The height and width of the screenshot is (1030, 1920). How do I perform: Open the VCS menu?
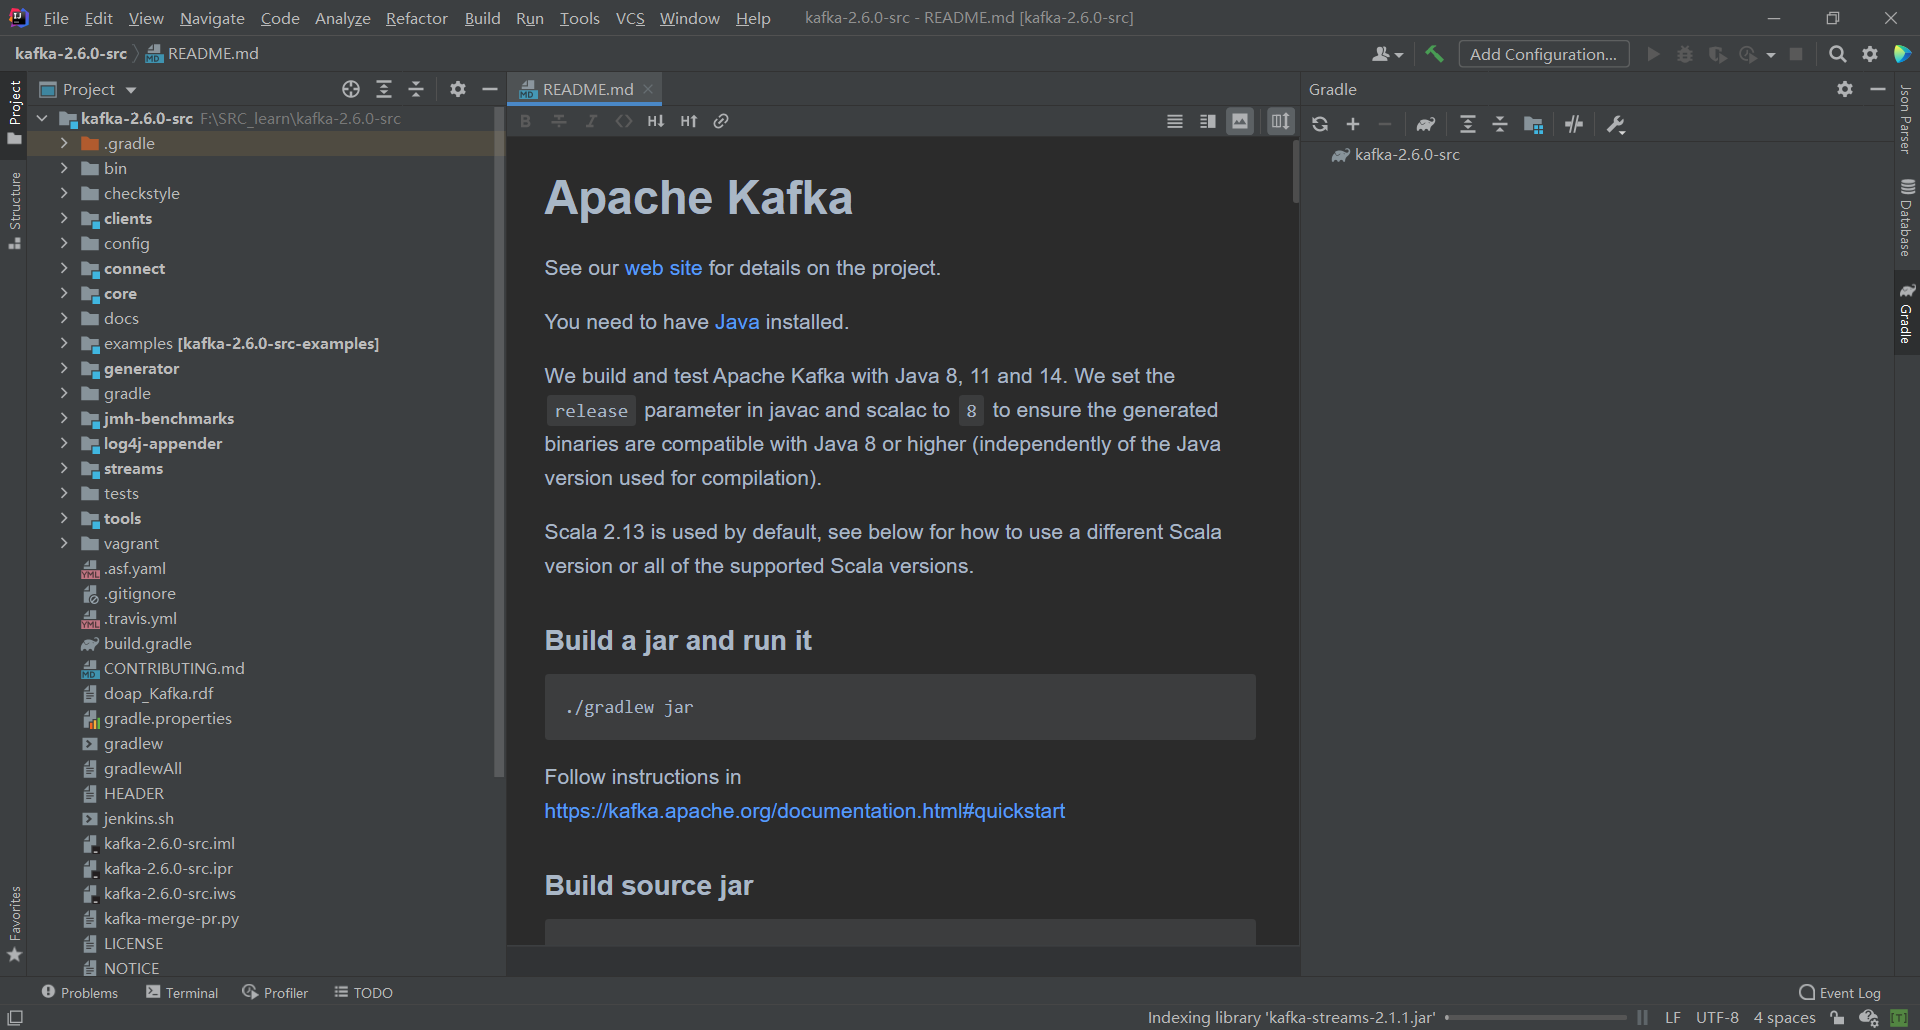tap(630, 18)
